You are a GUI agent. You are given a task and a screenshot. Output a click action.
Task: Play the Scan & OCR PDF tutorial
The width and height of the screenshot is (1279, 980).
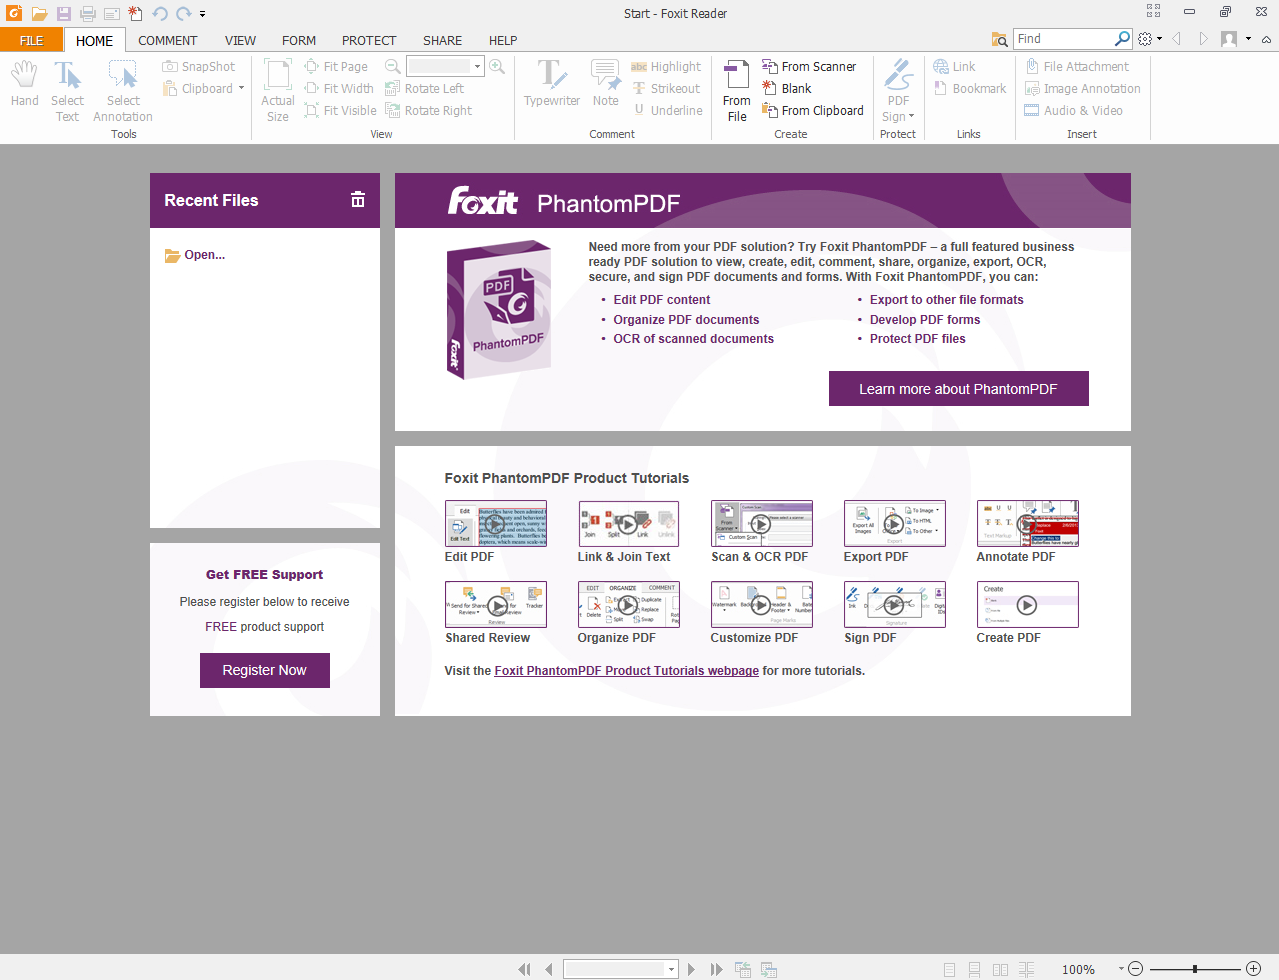(761, 523)
